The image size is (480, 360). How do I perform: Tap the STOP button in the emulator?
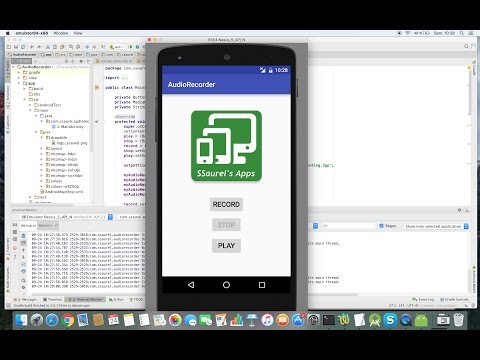(x=226, y=225)
